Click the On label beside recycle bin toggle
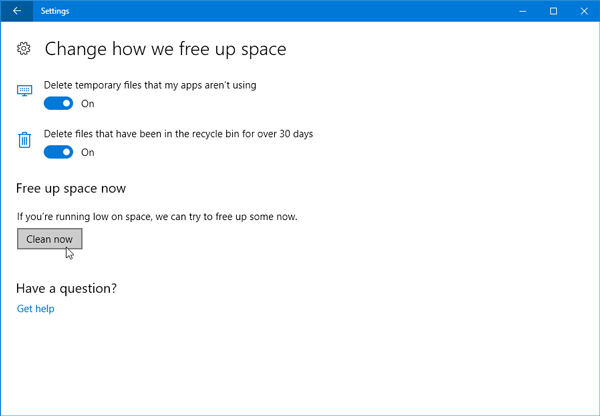This screenshot has width=600, height=416. pos(88,152)
